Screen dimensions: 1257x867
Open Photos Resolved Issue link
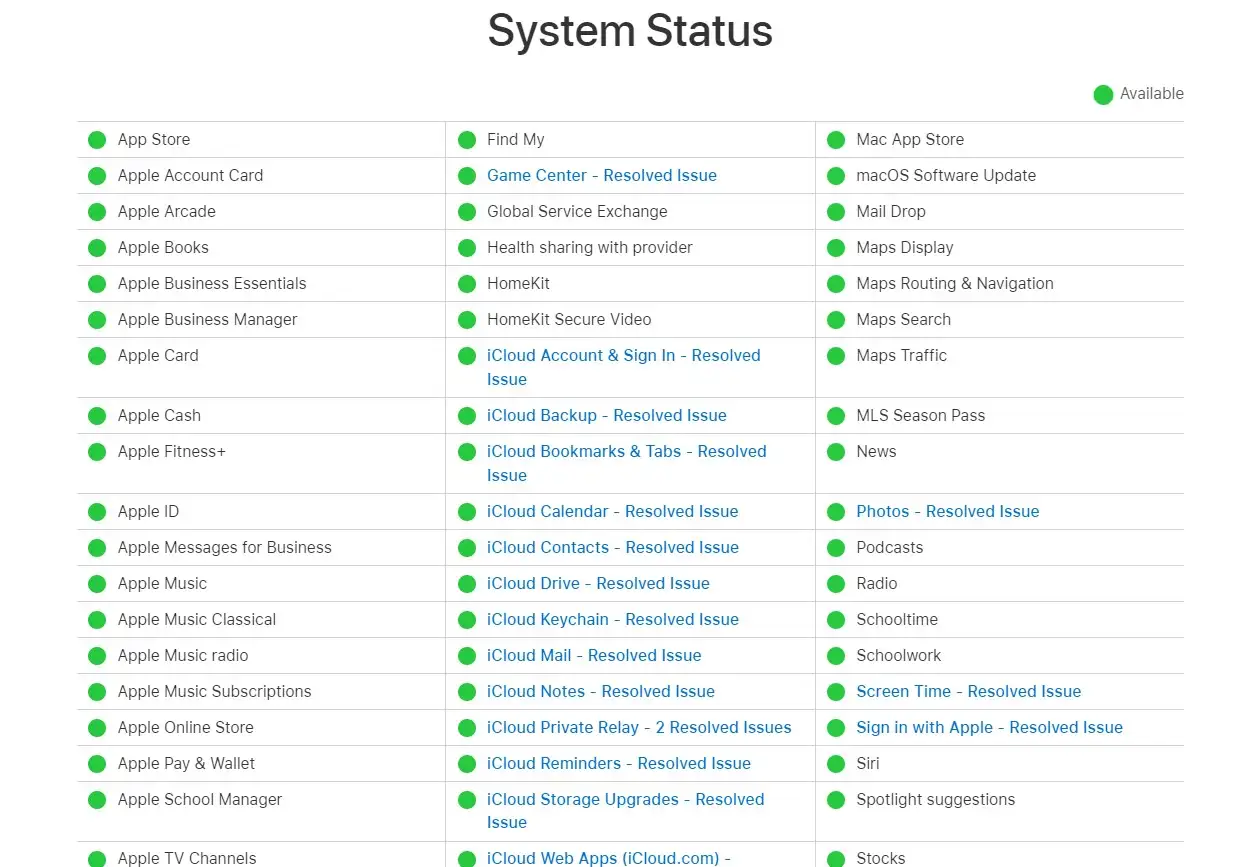[948, 511]
